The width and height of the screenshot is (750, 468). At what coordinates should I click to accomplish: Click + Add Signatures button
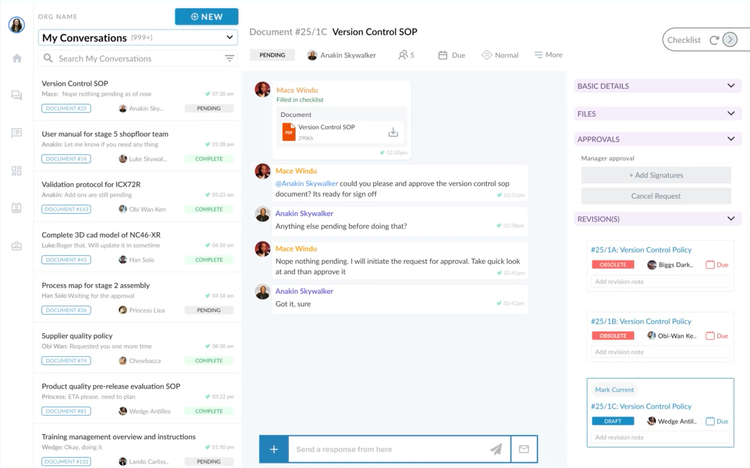[656, 175]
